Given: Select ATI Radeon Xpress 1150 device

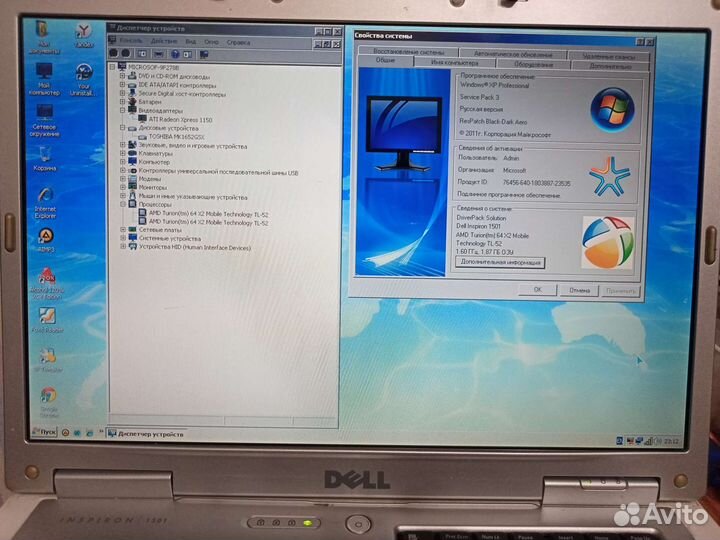Looking at the screenshot, I should click(x=180, y=120).
